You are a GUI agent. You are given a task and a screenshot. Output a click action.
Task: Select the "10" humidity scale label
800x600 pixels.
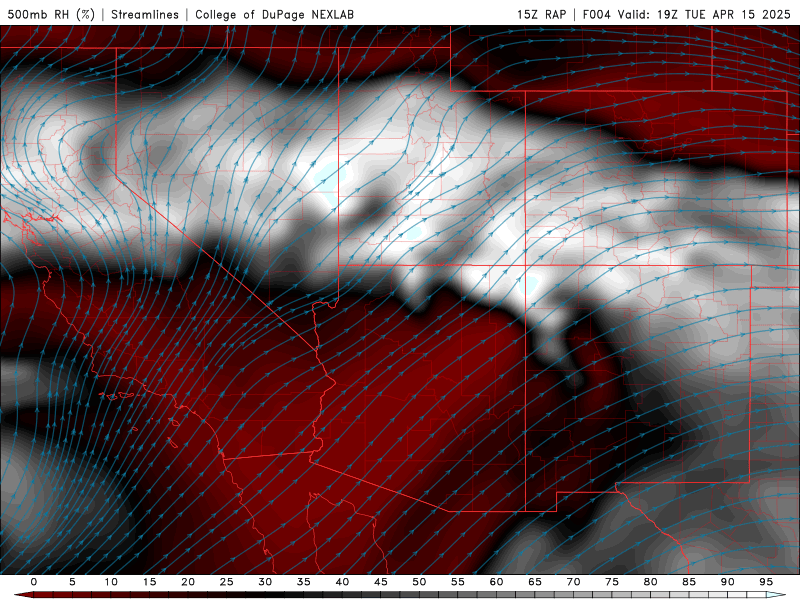click(111, 582)
